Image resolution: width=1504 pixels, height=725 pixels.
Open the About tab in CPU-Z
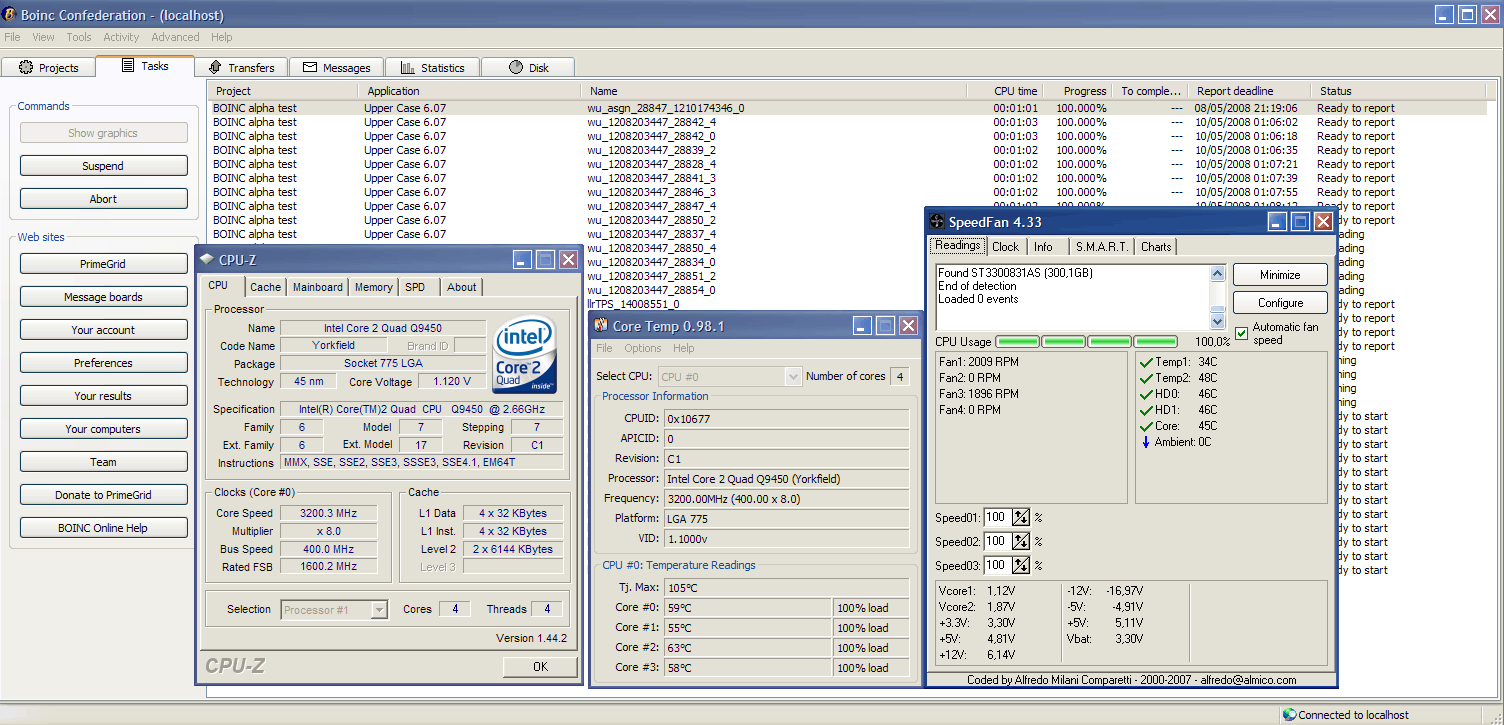[x=462, y=287]
